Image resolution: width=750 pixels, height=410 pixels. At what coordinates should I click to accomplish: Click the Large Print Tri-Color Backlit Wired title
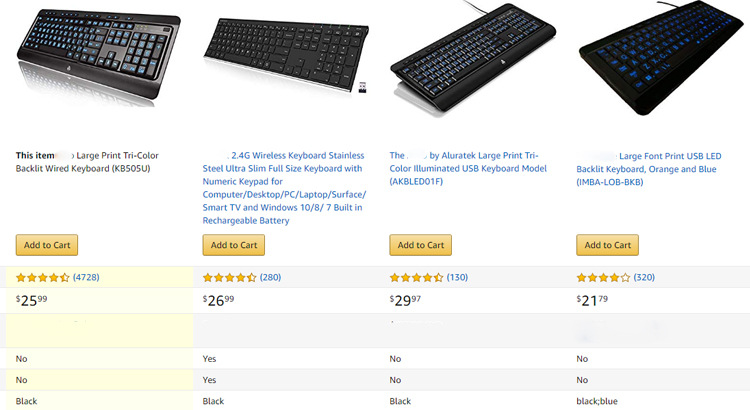[90, 163]
